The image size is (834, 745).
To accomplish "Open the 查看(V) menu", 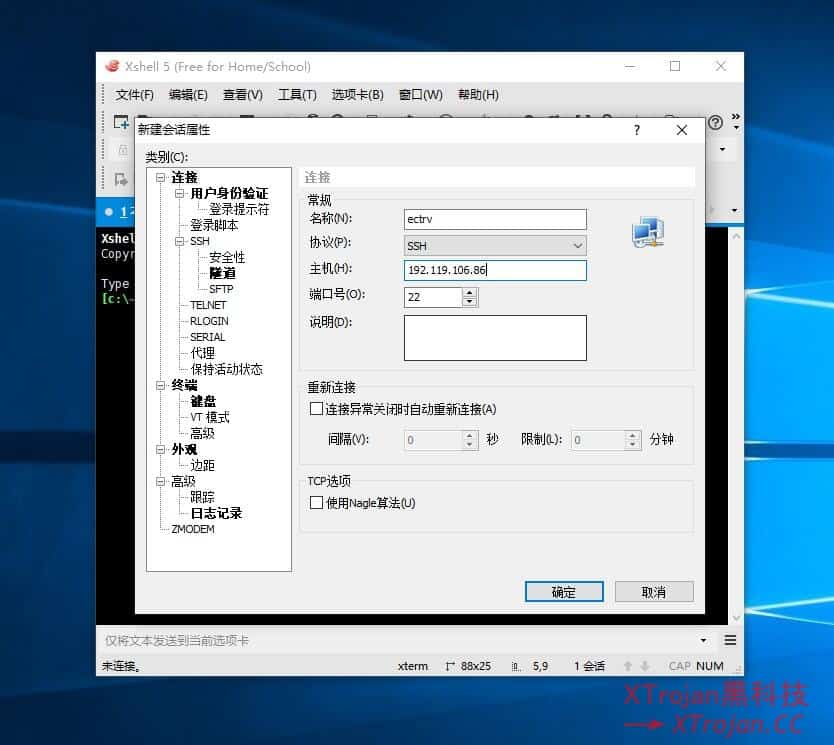I will [243, 95].
